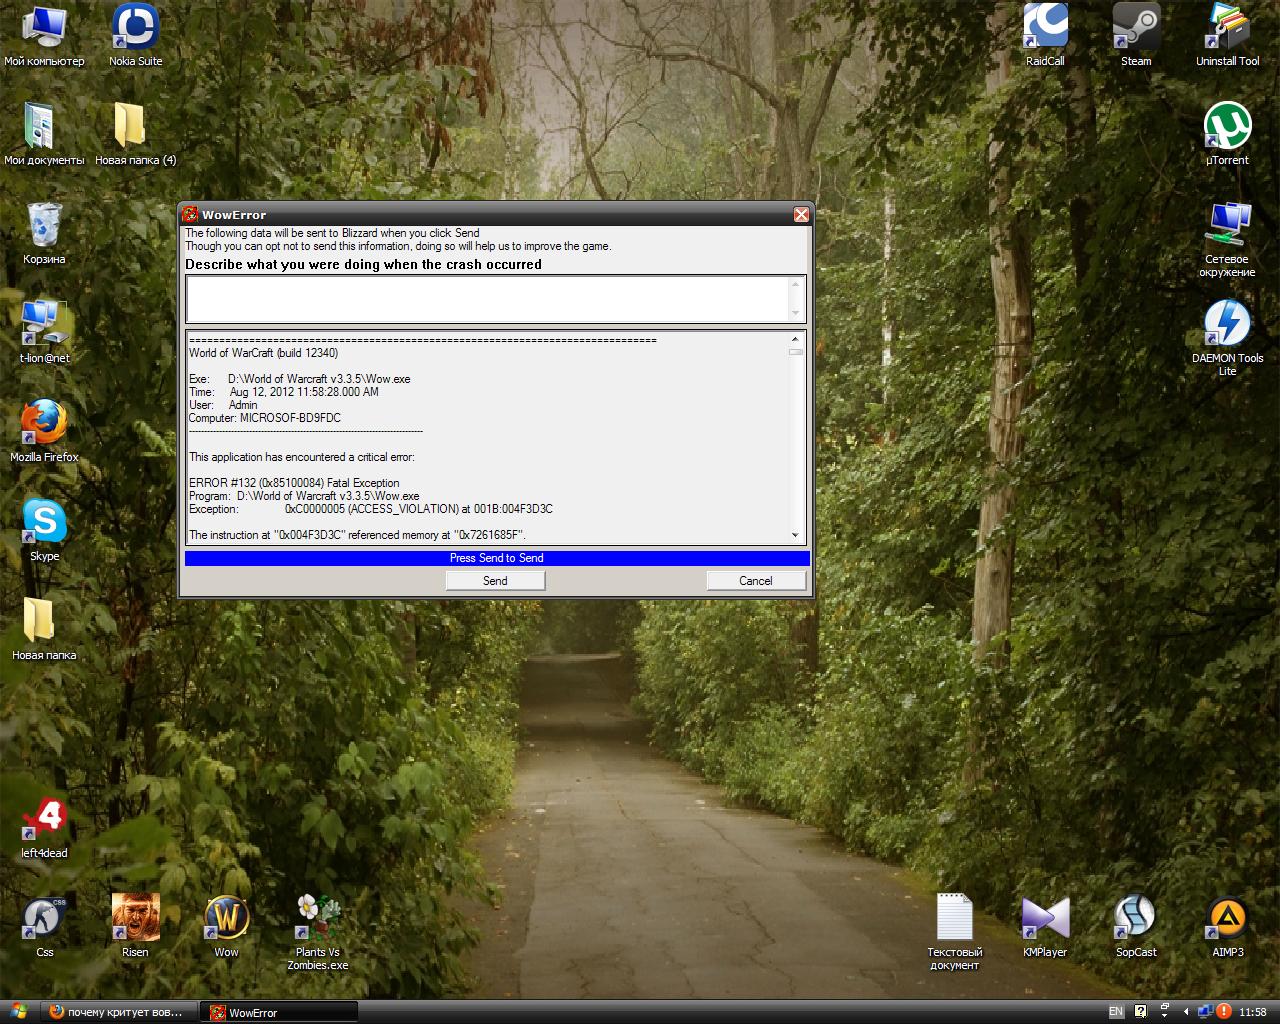Screen dimensions: 1280x1024
Task: Select Plants Vs Zombies.exe icon
Action: click(318, 932)
